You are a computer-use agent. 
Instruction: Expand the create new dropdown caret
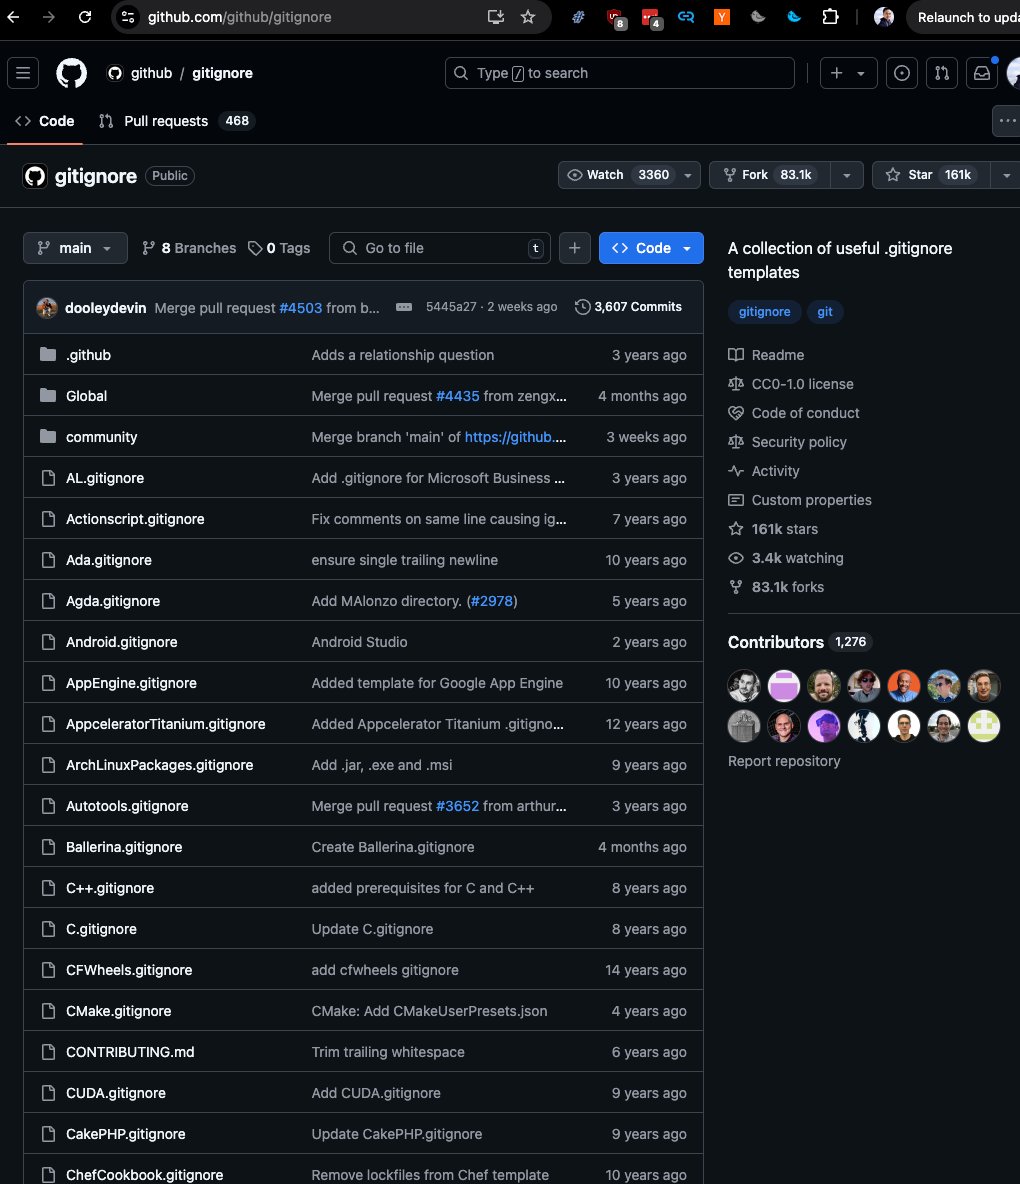[x=861, y=73]
